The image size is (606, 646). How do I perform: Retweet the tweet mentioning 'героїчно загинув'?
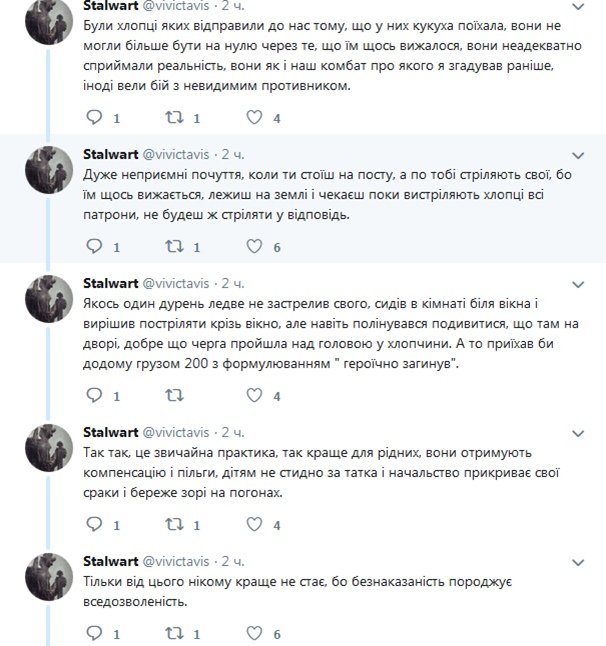[x=174, y=396]
